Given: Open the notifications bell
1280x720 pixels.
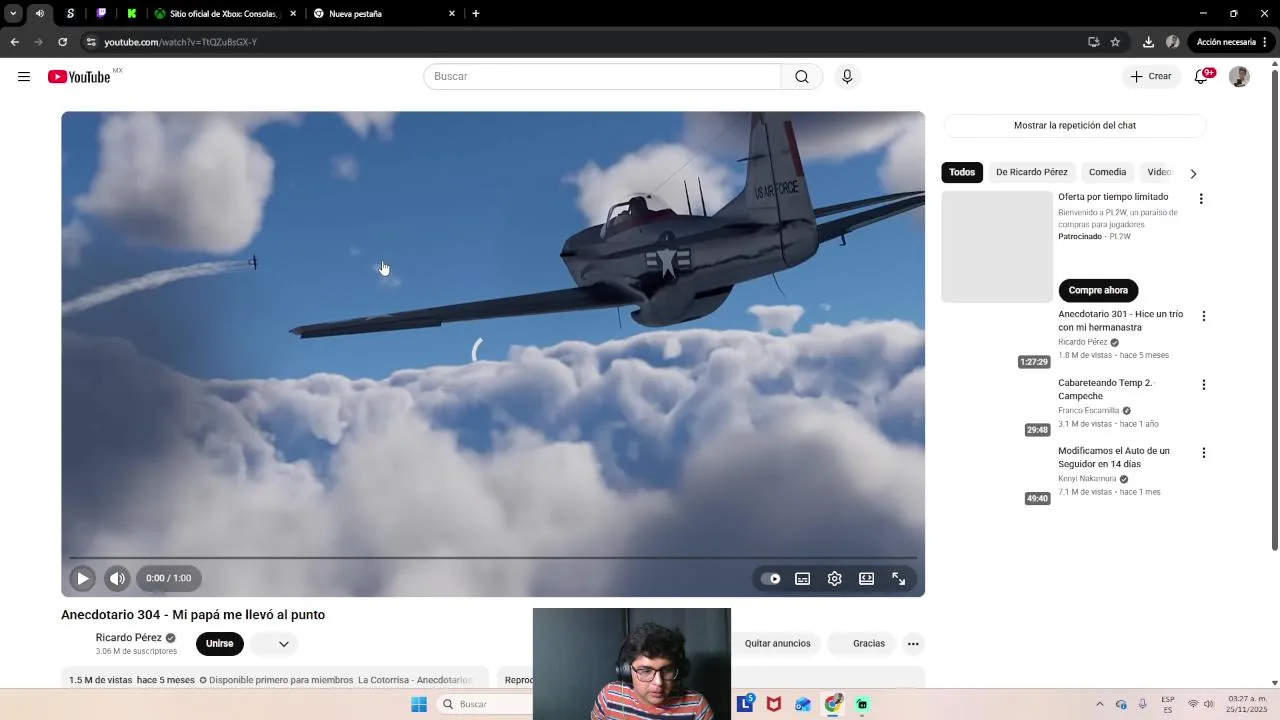Looking at the screenshot, I should pyautogui.click(x=1202, y=77).
